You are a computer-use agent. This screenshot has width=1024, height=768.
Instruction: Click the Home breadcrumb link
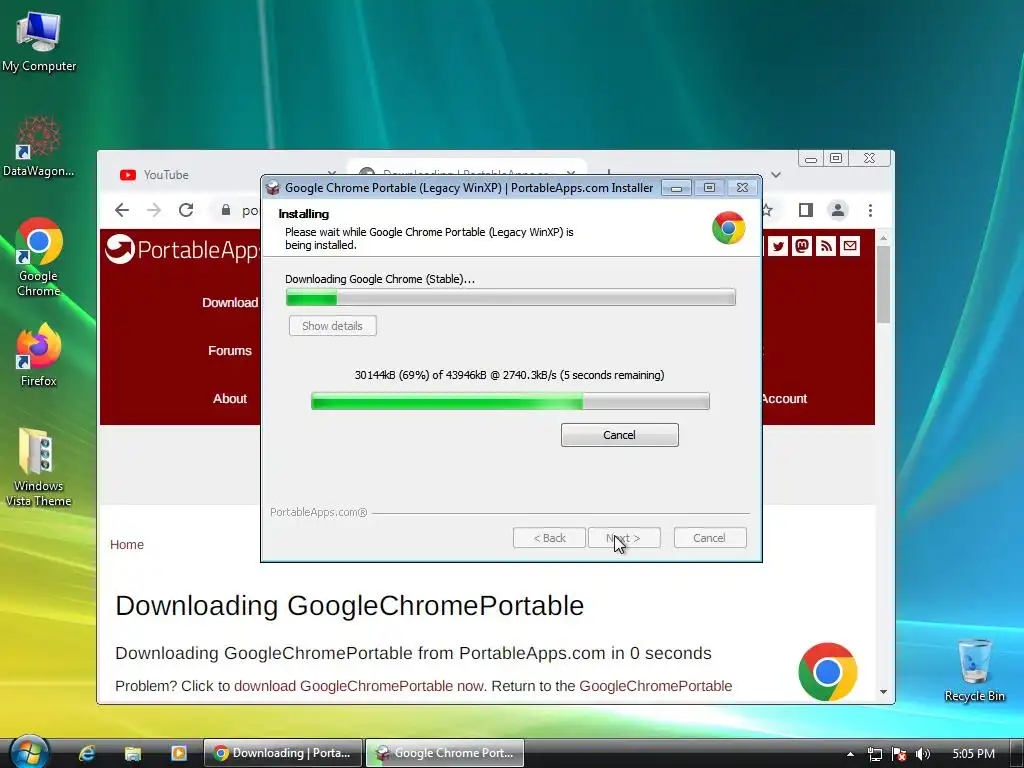click(127, 545)
